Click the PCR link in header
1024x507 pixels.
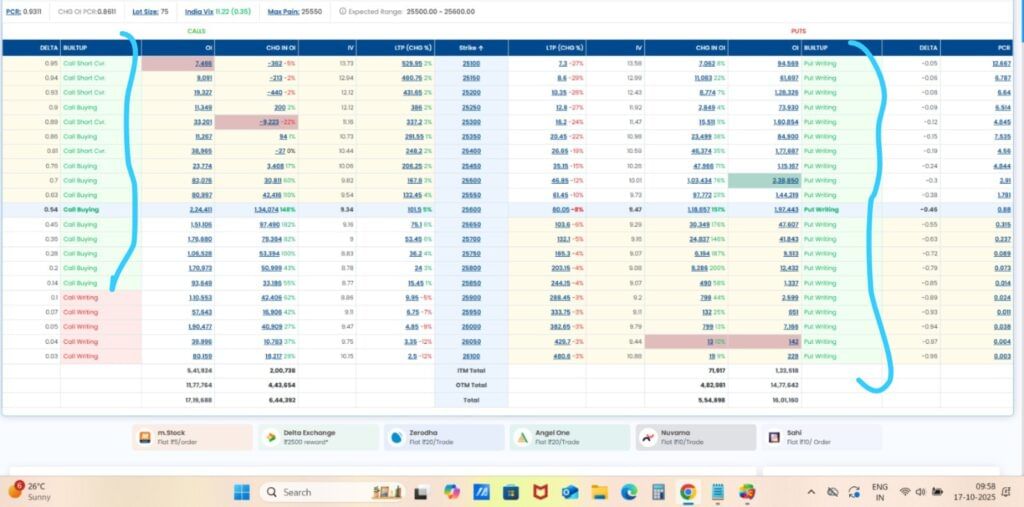[12, 12]
